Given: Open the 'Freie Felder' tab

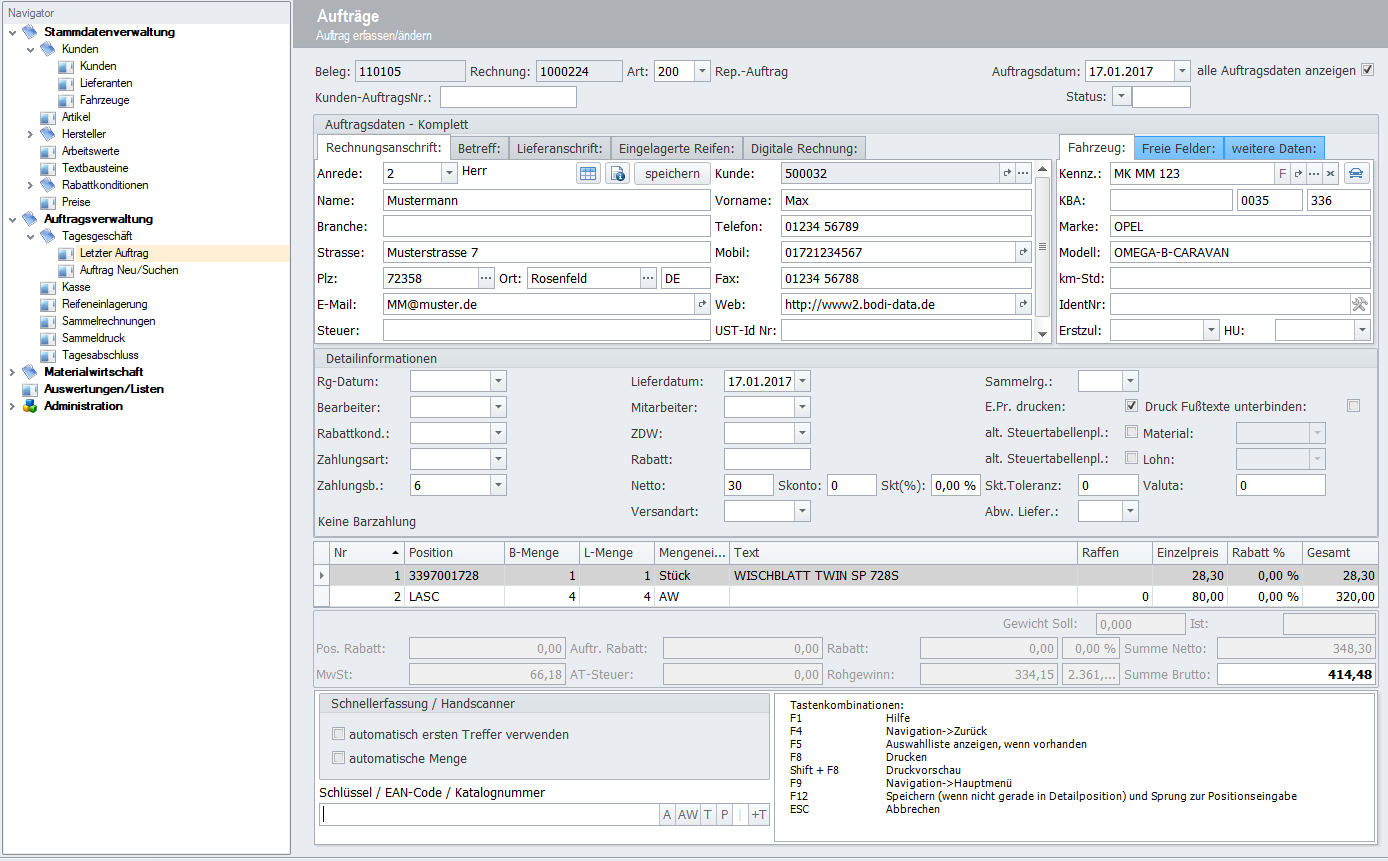Looking at the screenshot, I should pyautogui.click(x=1178, y=148).
